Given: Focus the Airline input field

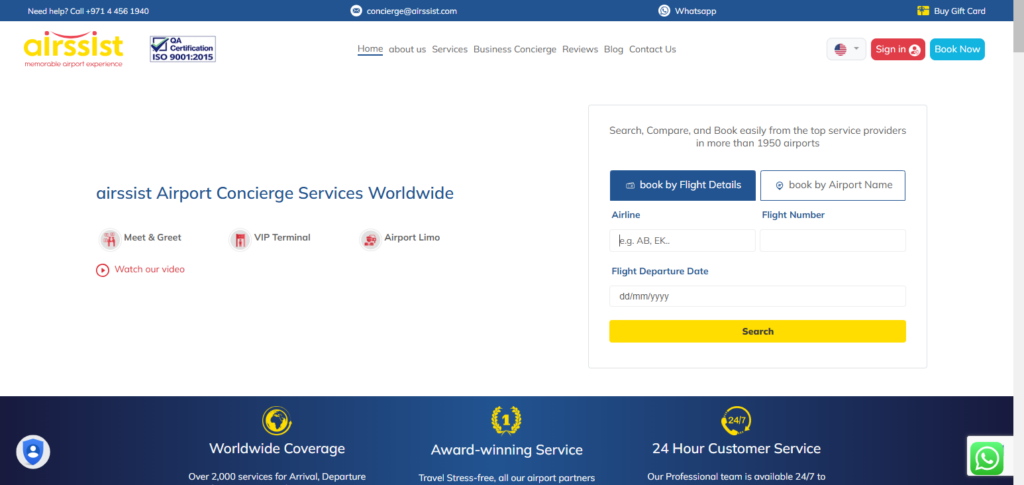Looking at the screenshot, I should pyautogui.click(x=682, y=240).
